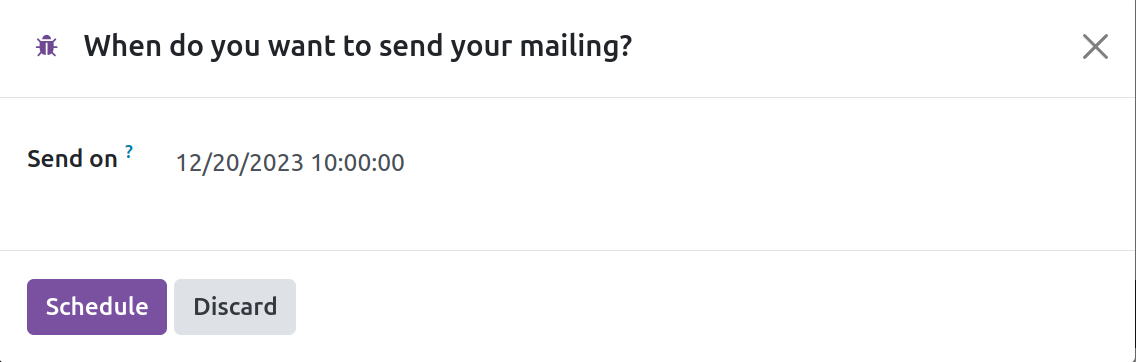The image size is (1136, 362).
Task: Edit the 12/20/2023 10:00:00 datetime value
Action: pos(290,162)
